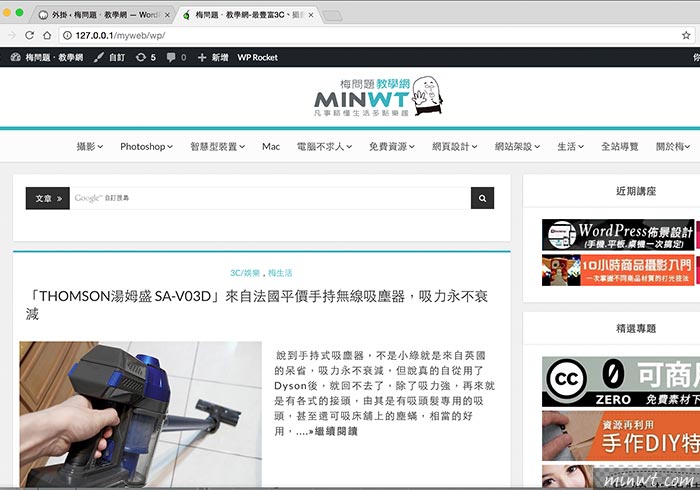Viewport: 700px width, 490px height.
Task: Click the 新增 label in admin bar
Action: click(x=220, y=57)
